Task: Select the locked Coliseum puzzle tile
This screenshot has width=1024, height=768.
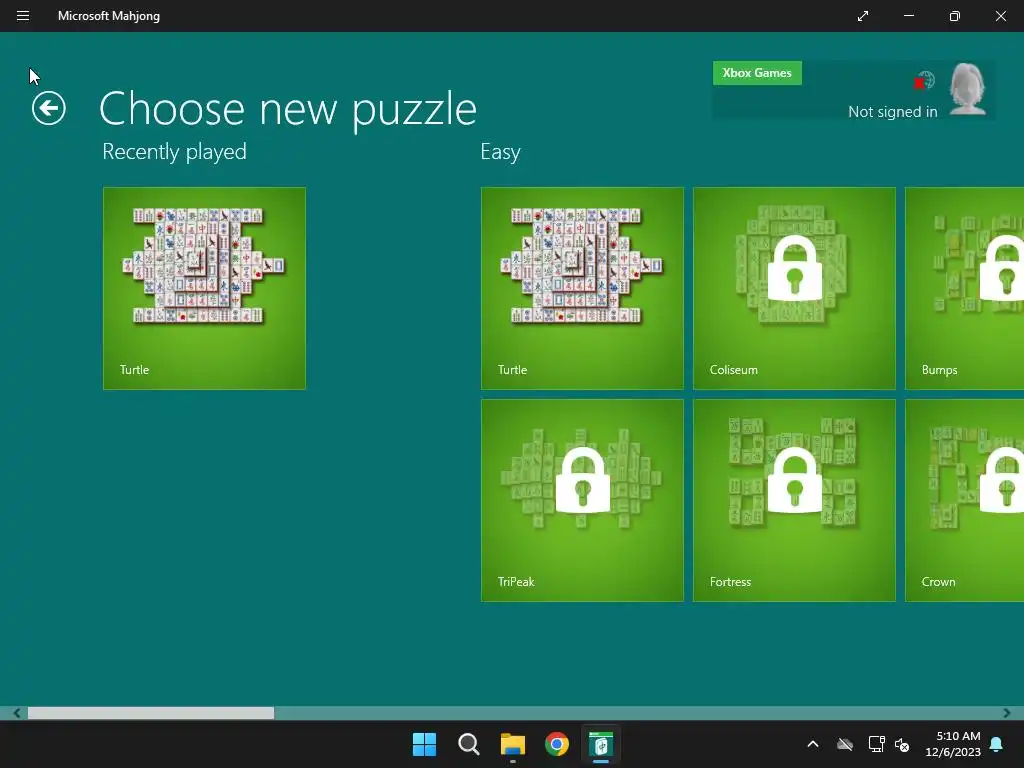Action: coord(794,289)
